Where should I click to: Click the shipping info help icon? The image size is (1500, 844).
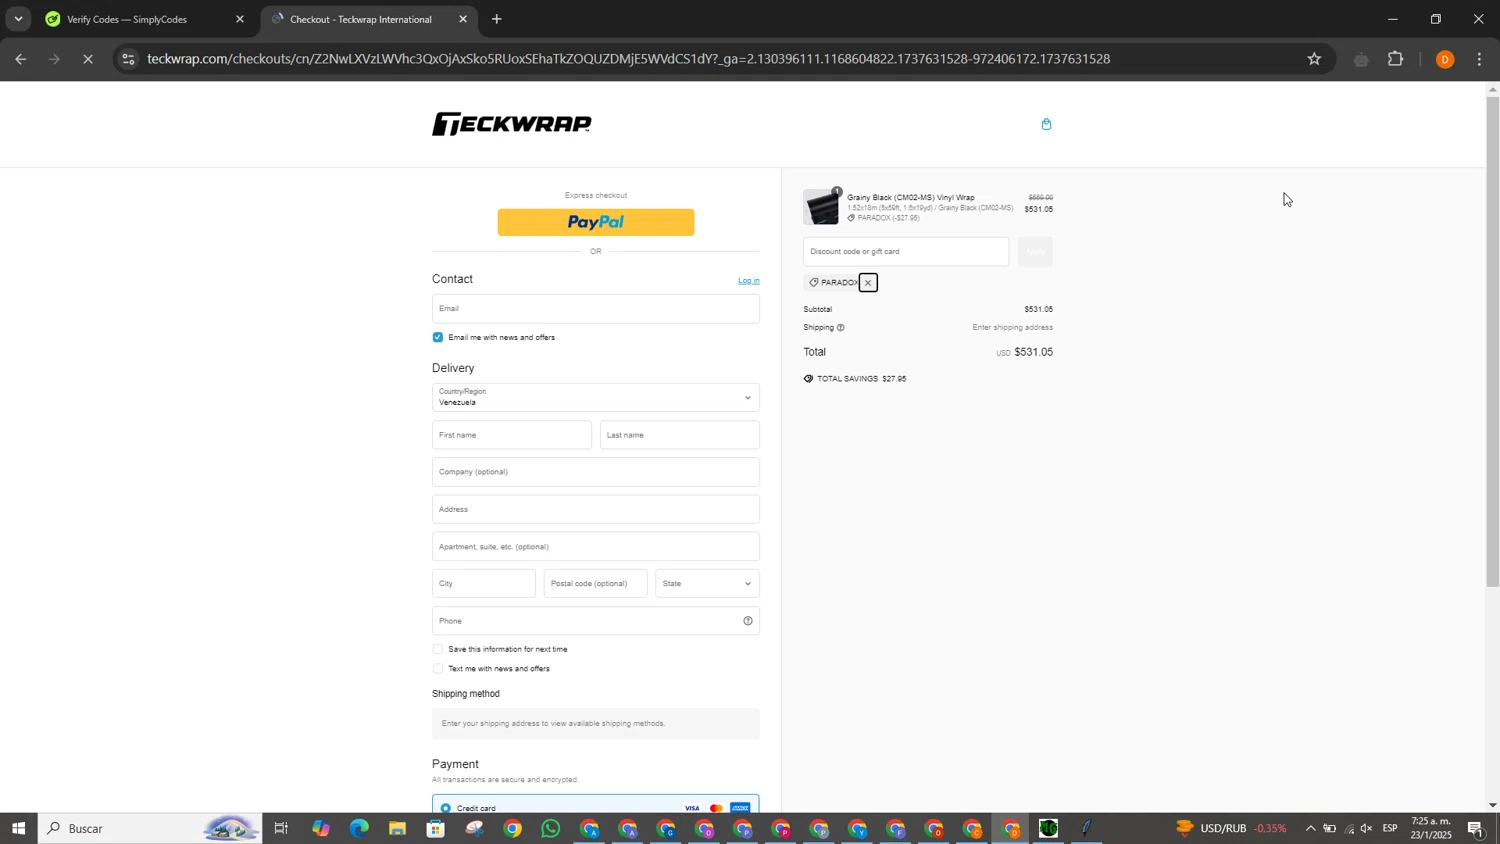[x=840, y=328]
